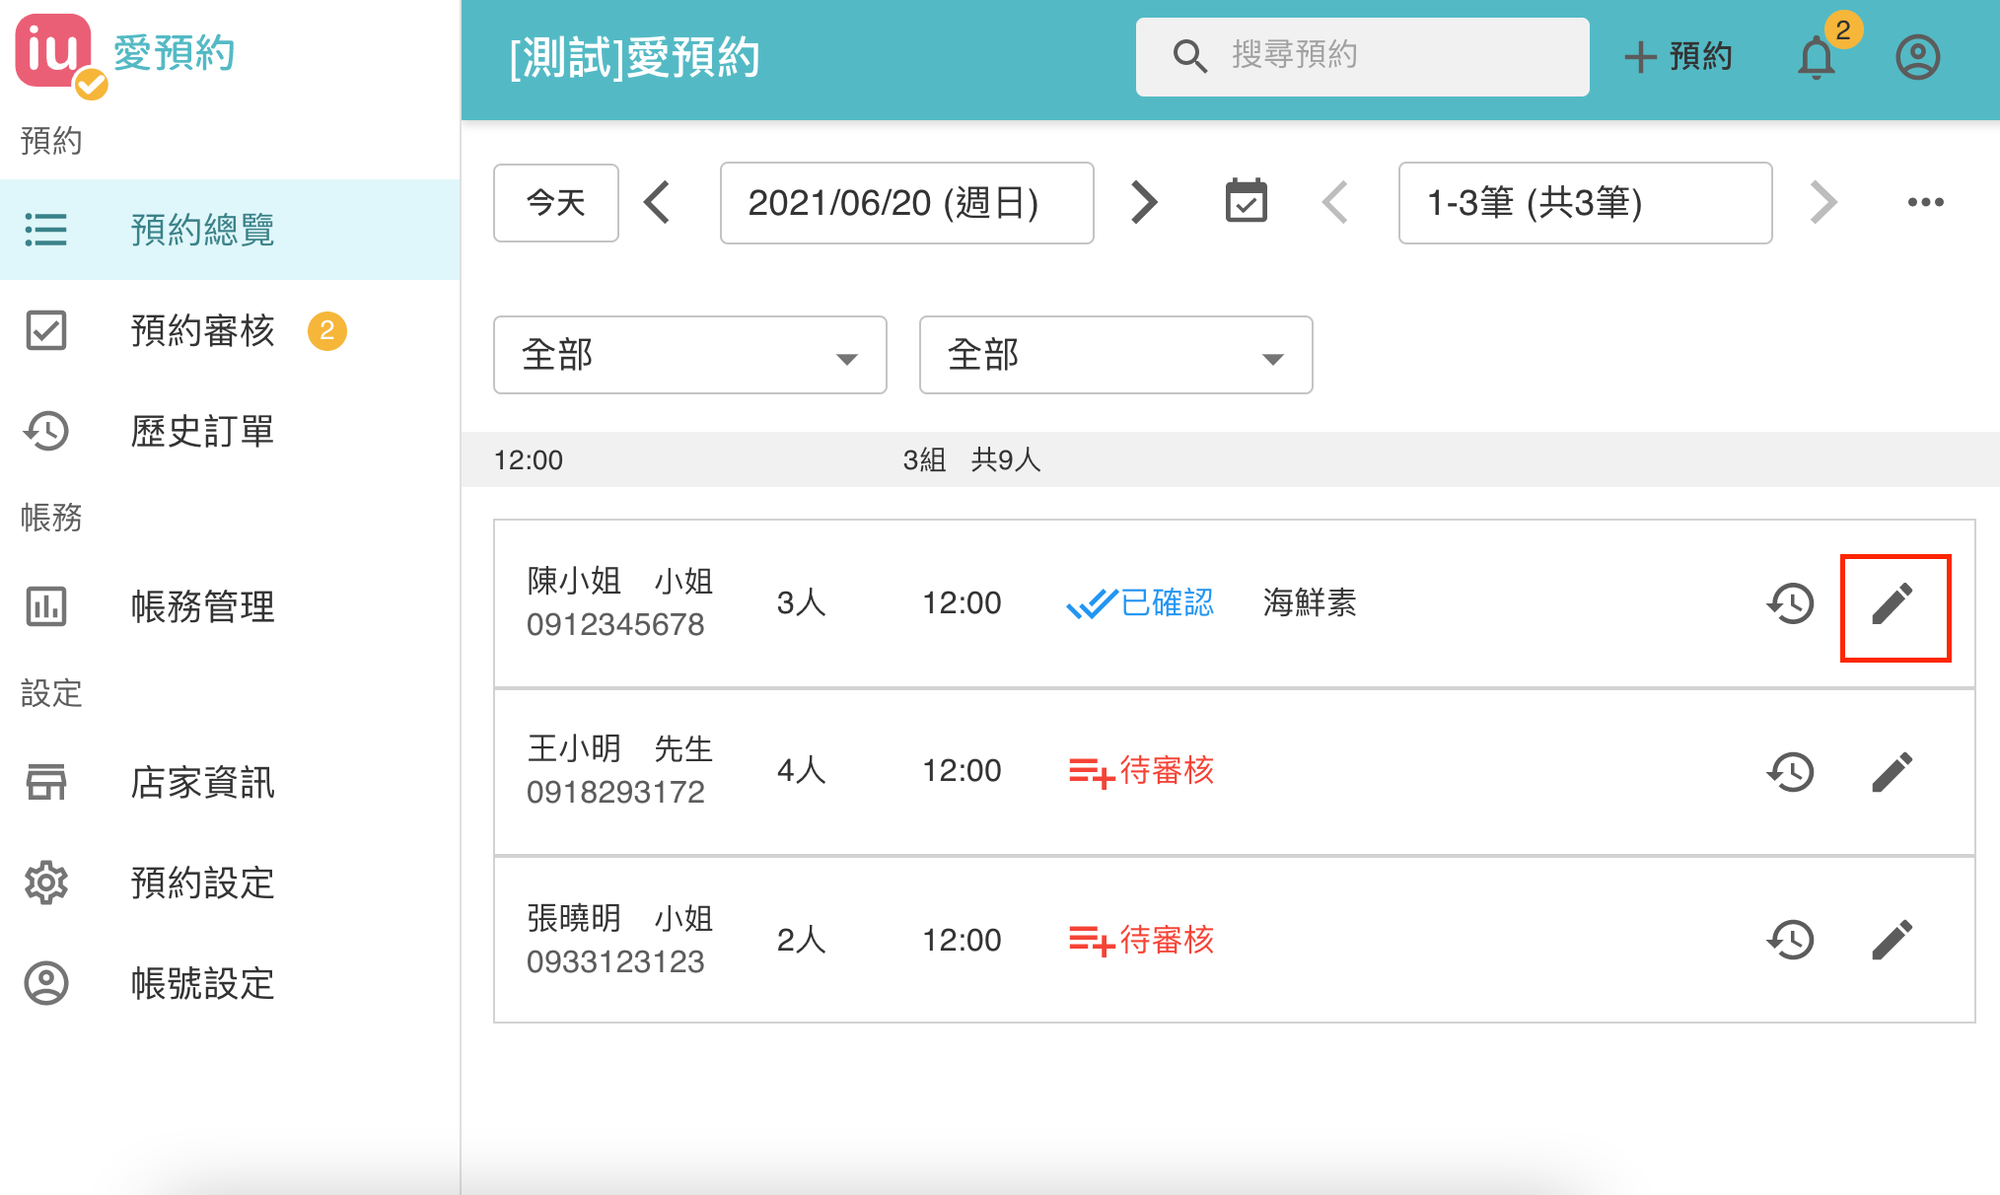Open 歷史訂單 in sidebar
The width and height of the screenshot is (2000, 1195).
pyautogui.click(x=230, y=431)
